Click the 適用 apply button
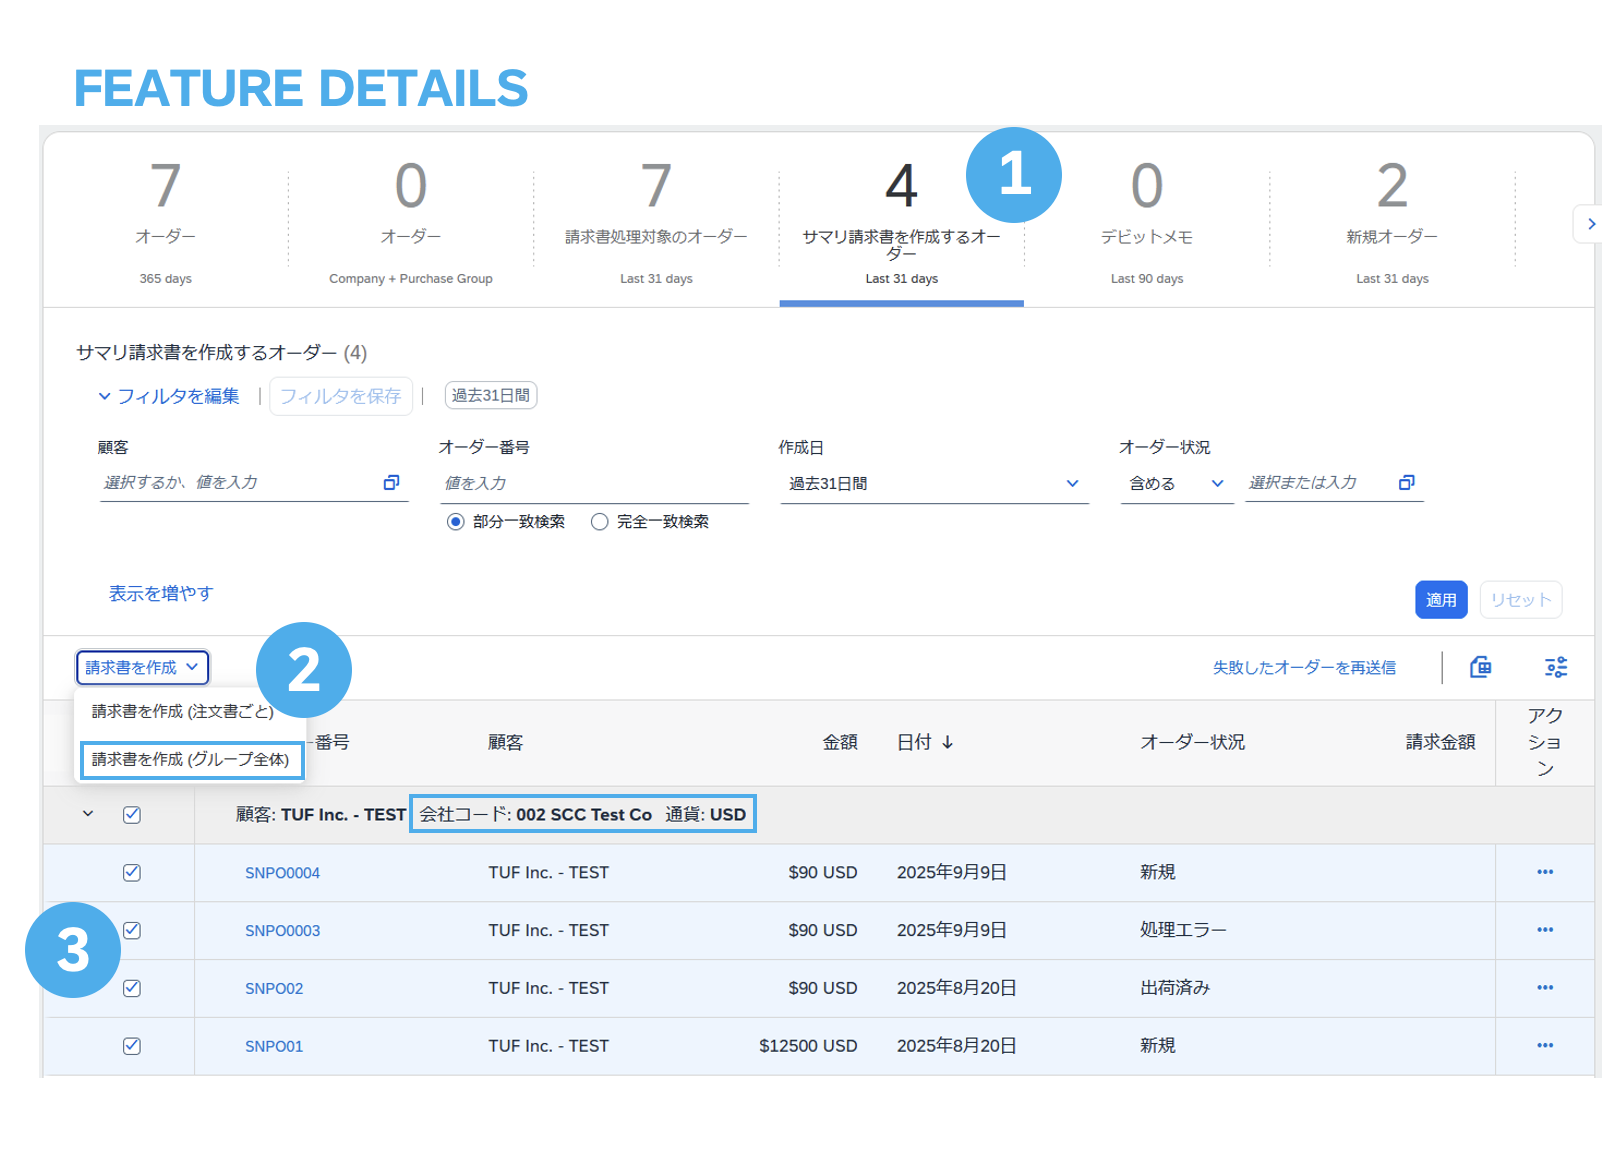This screenshot has width=1624, height=1154. click(1440, 600)
